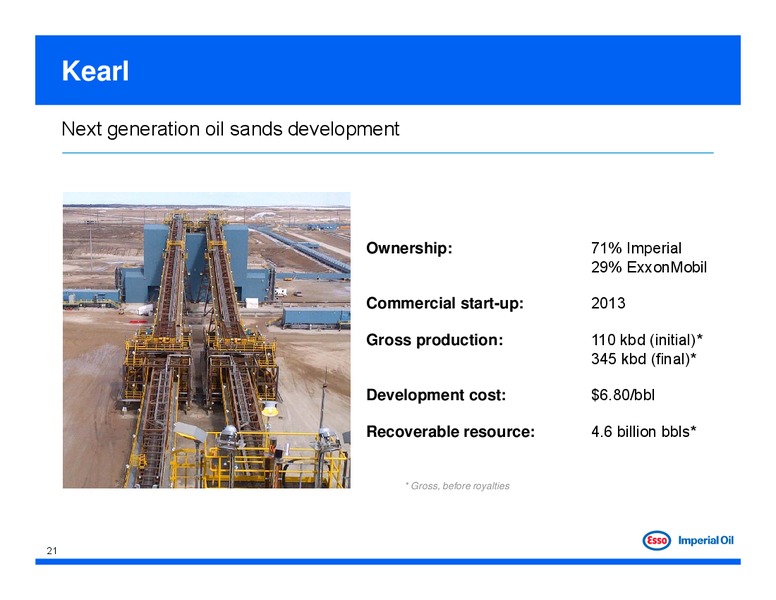The width and height of the screenshot is (776, 600).
Task: Select the '345 kbd (final)*' value
Action: click(643, 359)
